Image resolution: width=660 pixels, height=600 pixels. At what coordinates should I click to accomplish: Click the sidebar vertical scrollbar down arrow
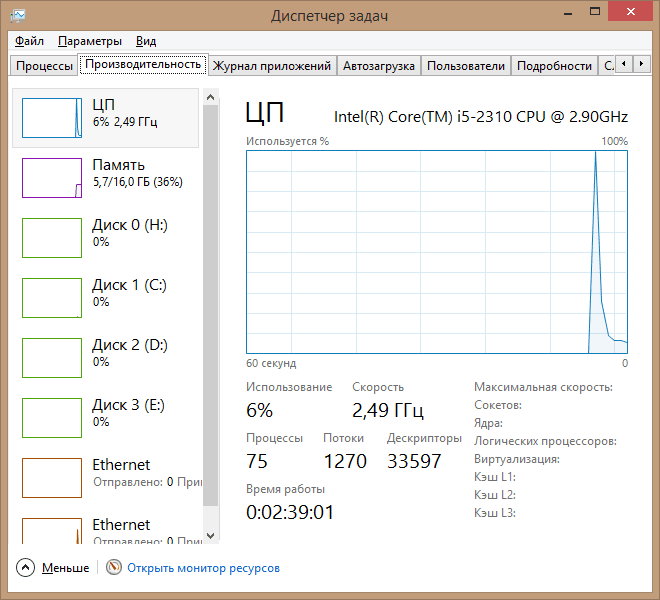click(210, 536)
